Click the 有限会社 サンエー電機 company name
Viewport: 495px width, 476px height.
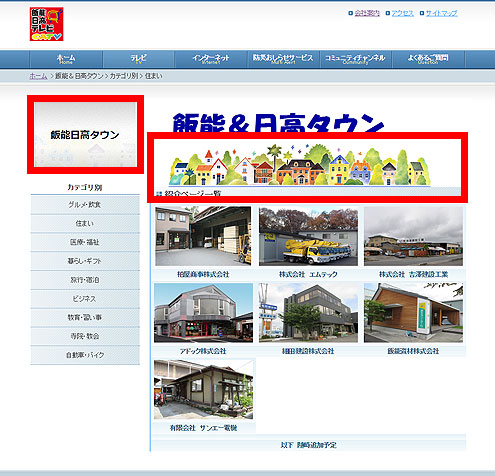coord(203,428)
